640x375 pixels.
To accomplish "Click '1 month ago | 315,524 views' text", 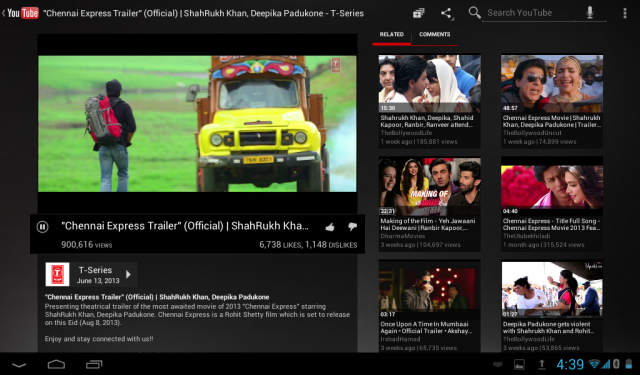I will tap(543, 245).
